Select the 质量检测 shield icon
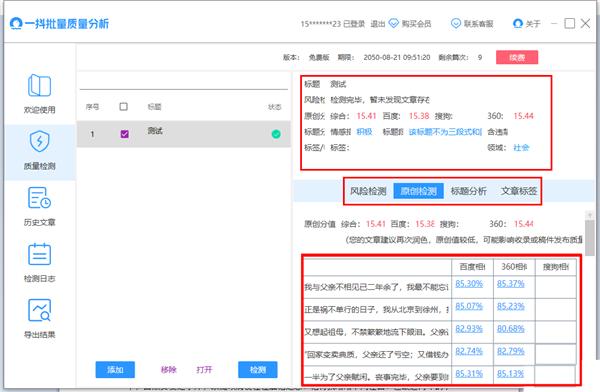The image size is (600, 392). click(39, 141)
